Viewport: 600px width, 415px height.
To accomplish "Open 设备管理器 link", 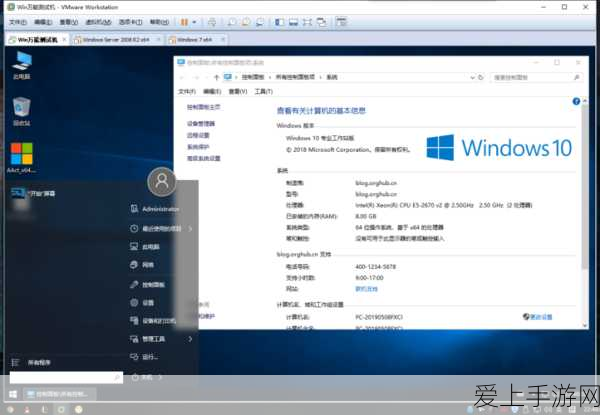I will pos(201,124).
